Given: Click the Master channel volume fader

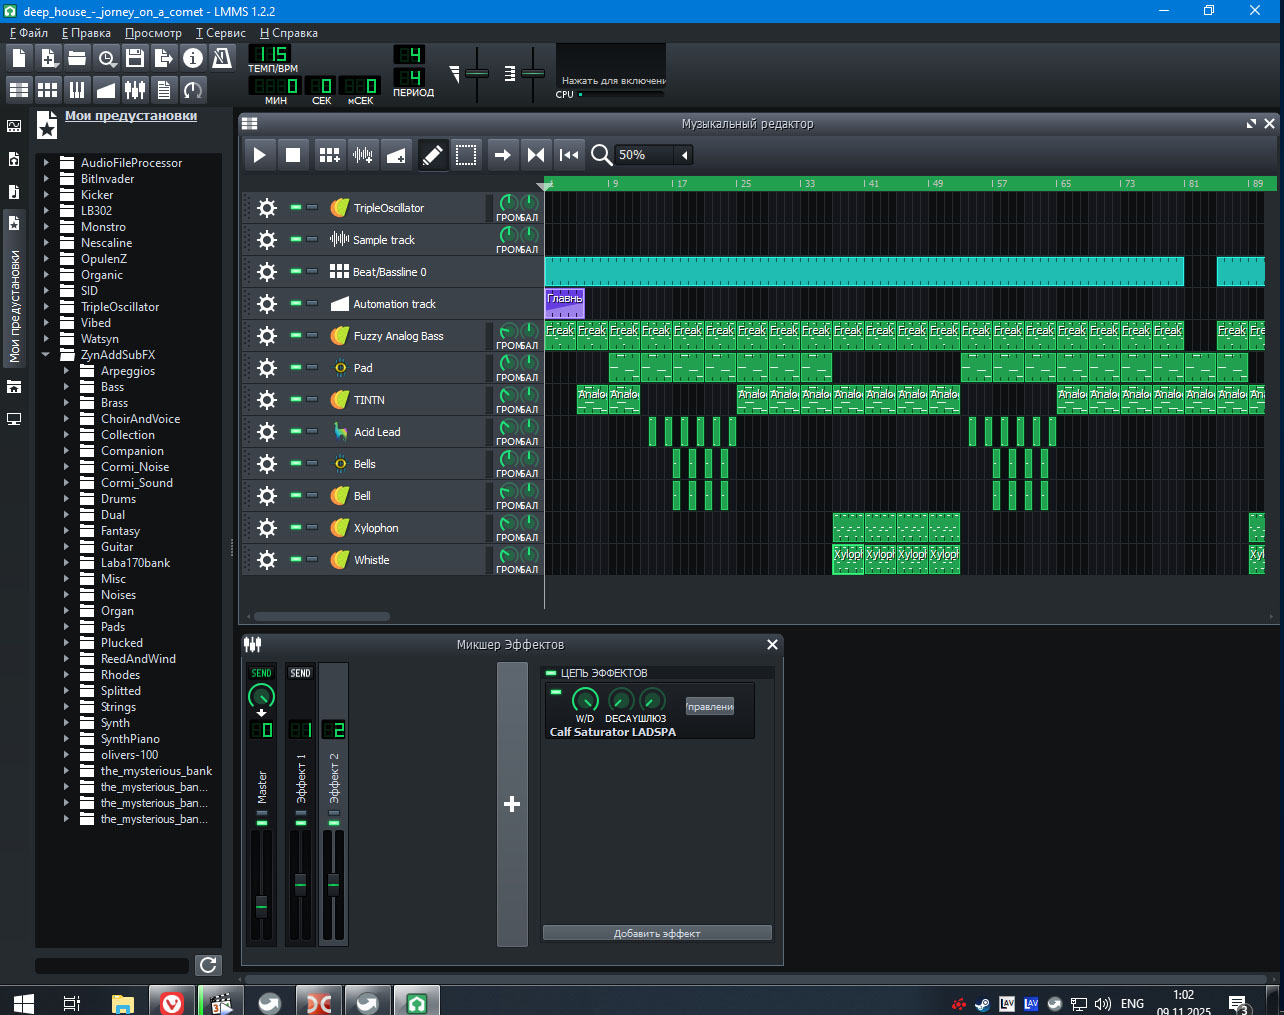Looking at the screenshot, I should click(262, 905).
